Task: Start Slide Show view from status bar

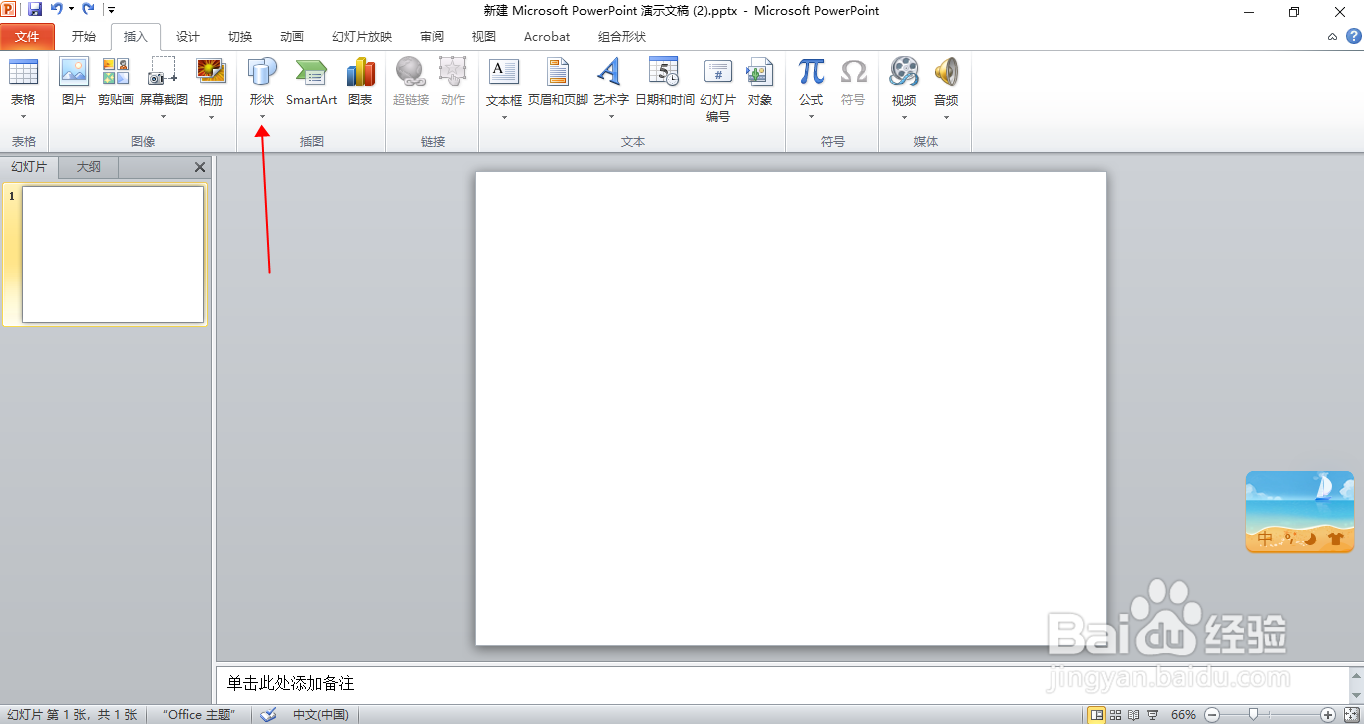Action: point(1154,714)
